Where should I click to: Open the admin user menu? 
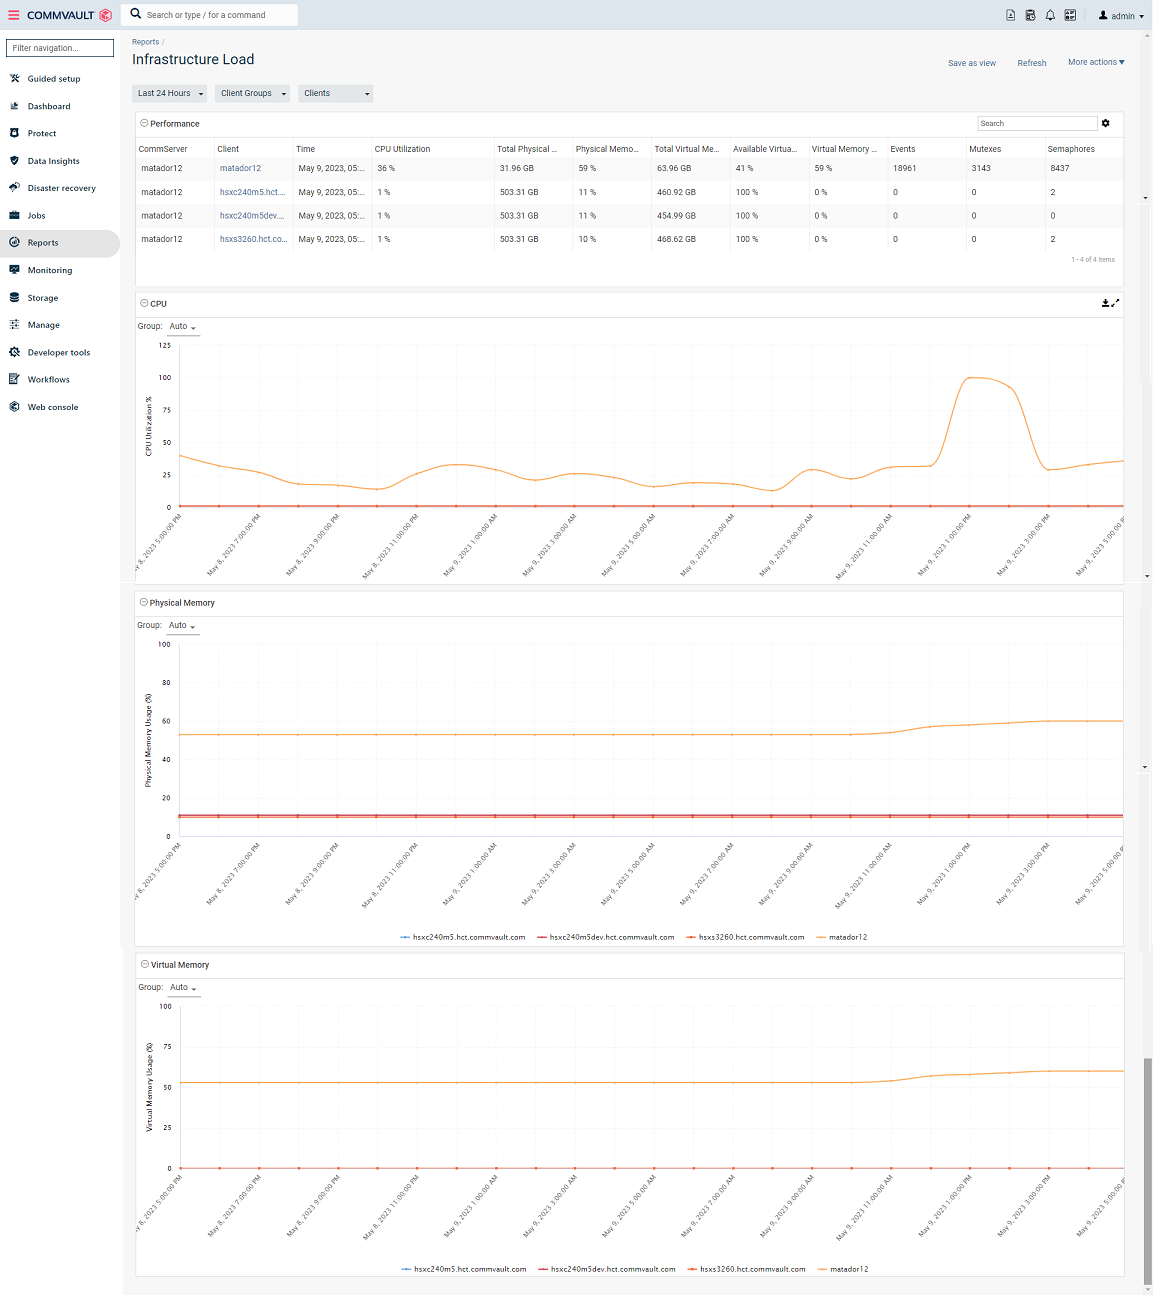[x=1120, y=15]
